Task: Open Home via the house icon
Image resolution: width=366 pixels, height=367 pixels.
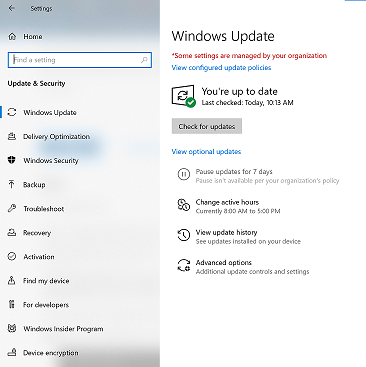Action: click(12, 37)
